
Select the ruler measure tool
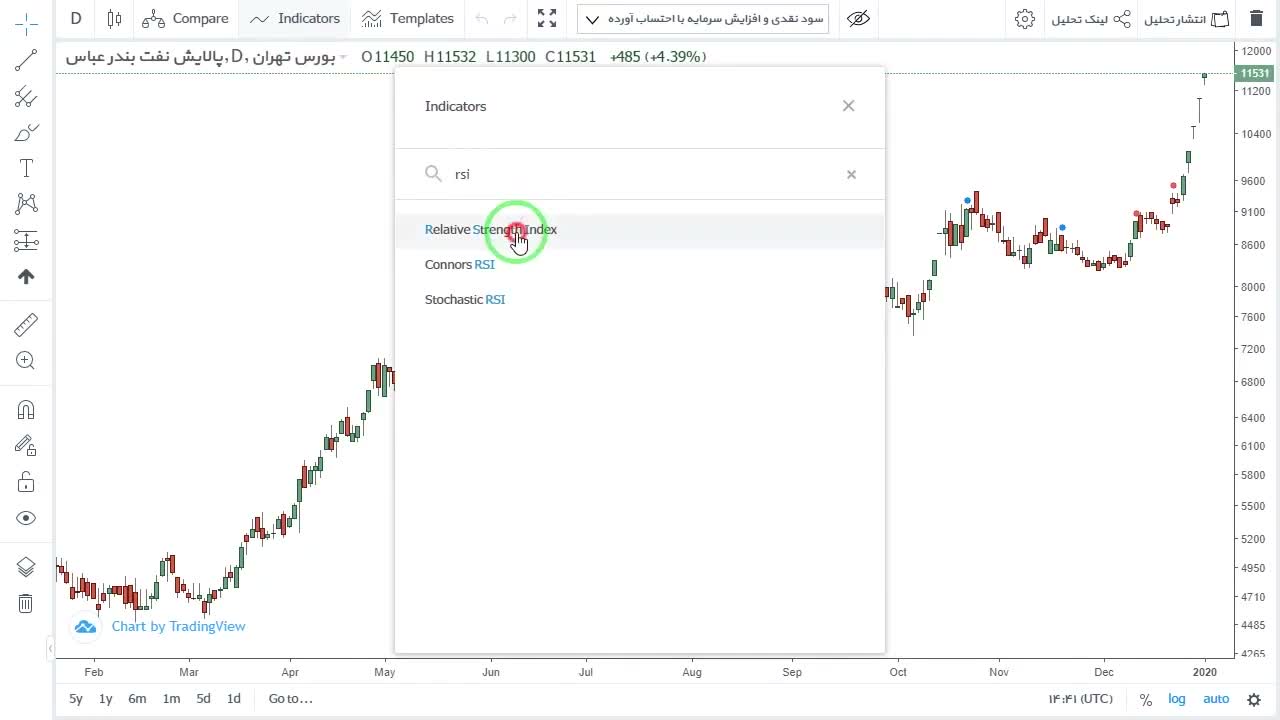(x=26, y=325)
